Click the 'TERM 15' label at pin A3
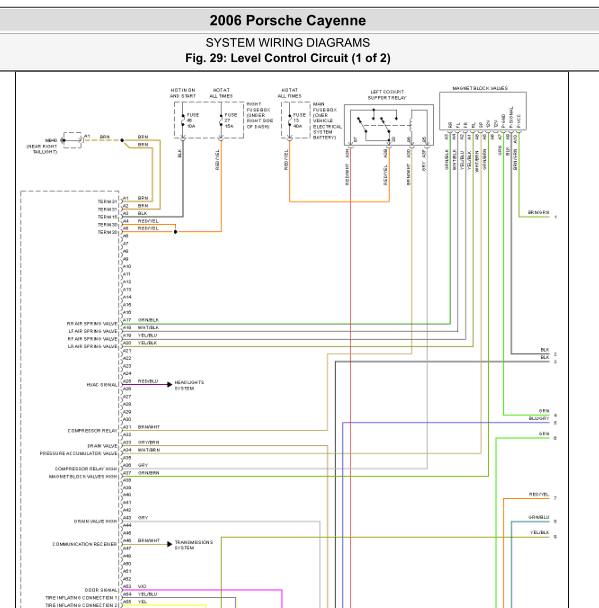Image resolution: width=599 pixels, height=608 pixels. click(x=107, y=217)
